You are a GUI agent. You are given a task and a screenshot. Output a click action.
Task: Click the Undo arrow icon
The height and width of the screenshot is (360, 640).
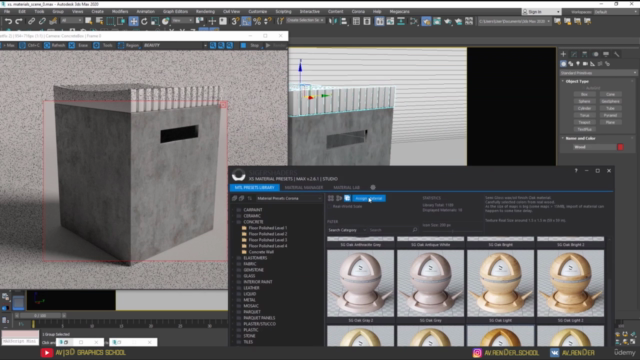click(8, 21)
